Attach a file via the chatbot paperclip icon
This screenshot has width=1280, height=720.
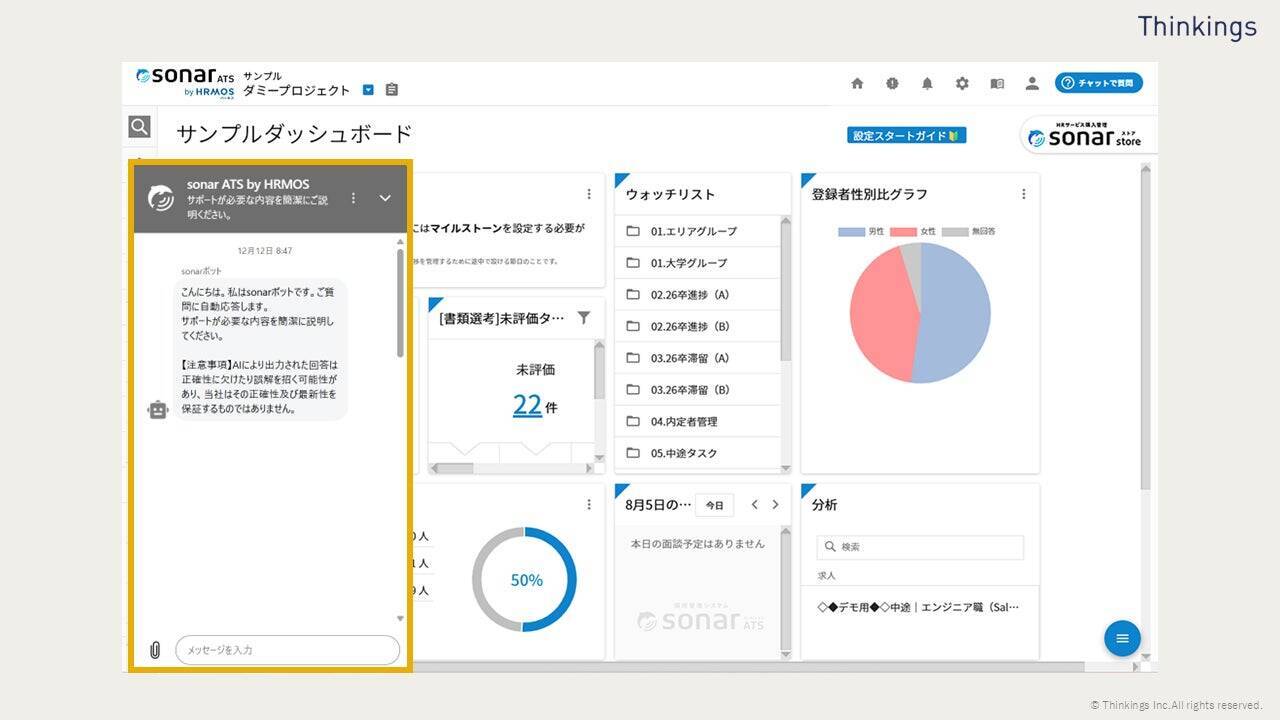point(156,649)
